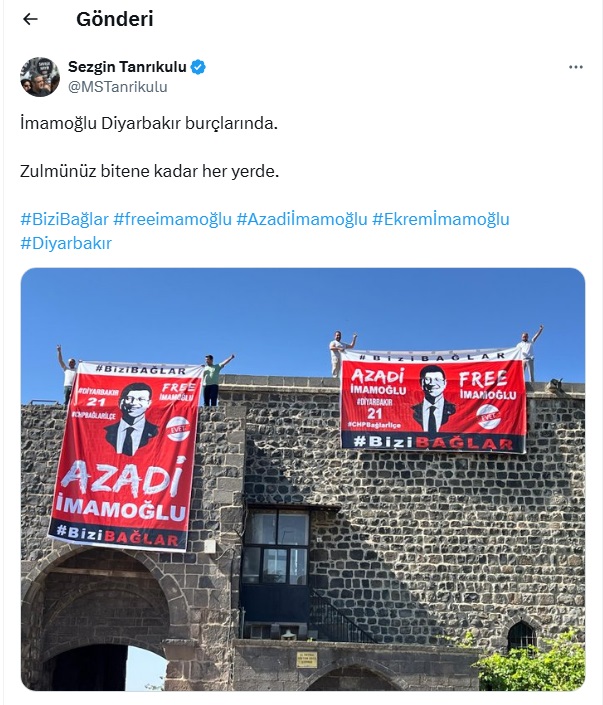Viewport: 603px width, 705px height.
Task: Open the #Azadiİmamoğlu hashtag
Action: click(302, 219)
